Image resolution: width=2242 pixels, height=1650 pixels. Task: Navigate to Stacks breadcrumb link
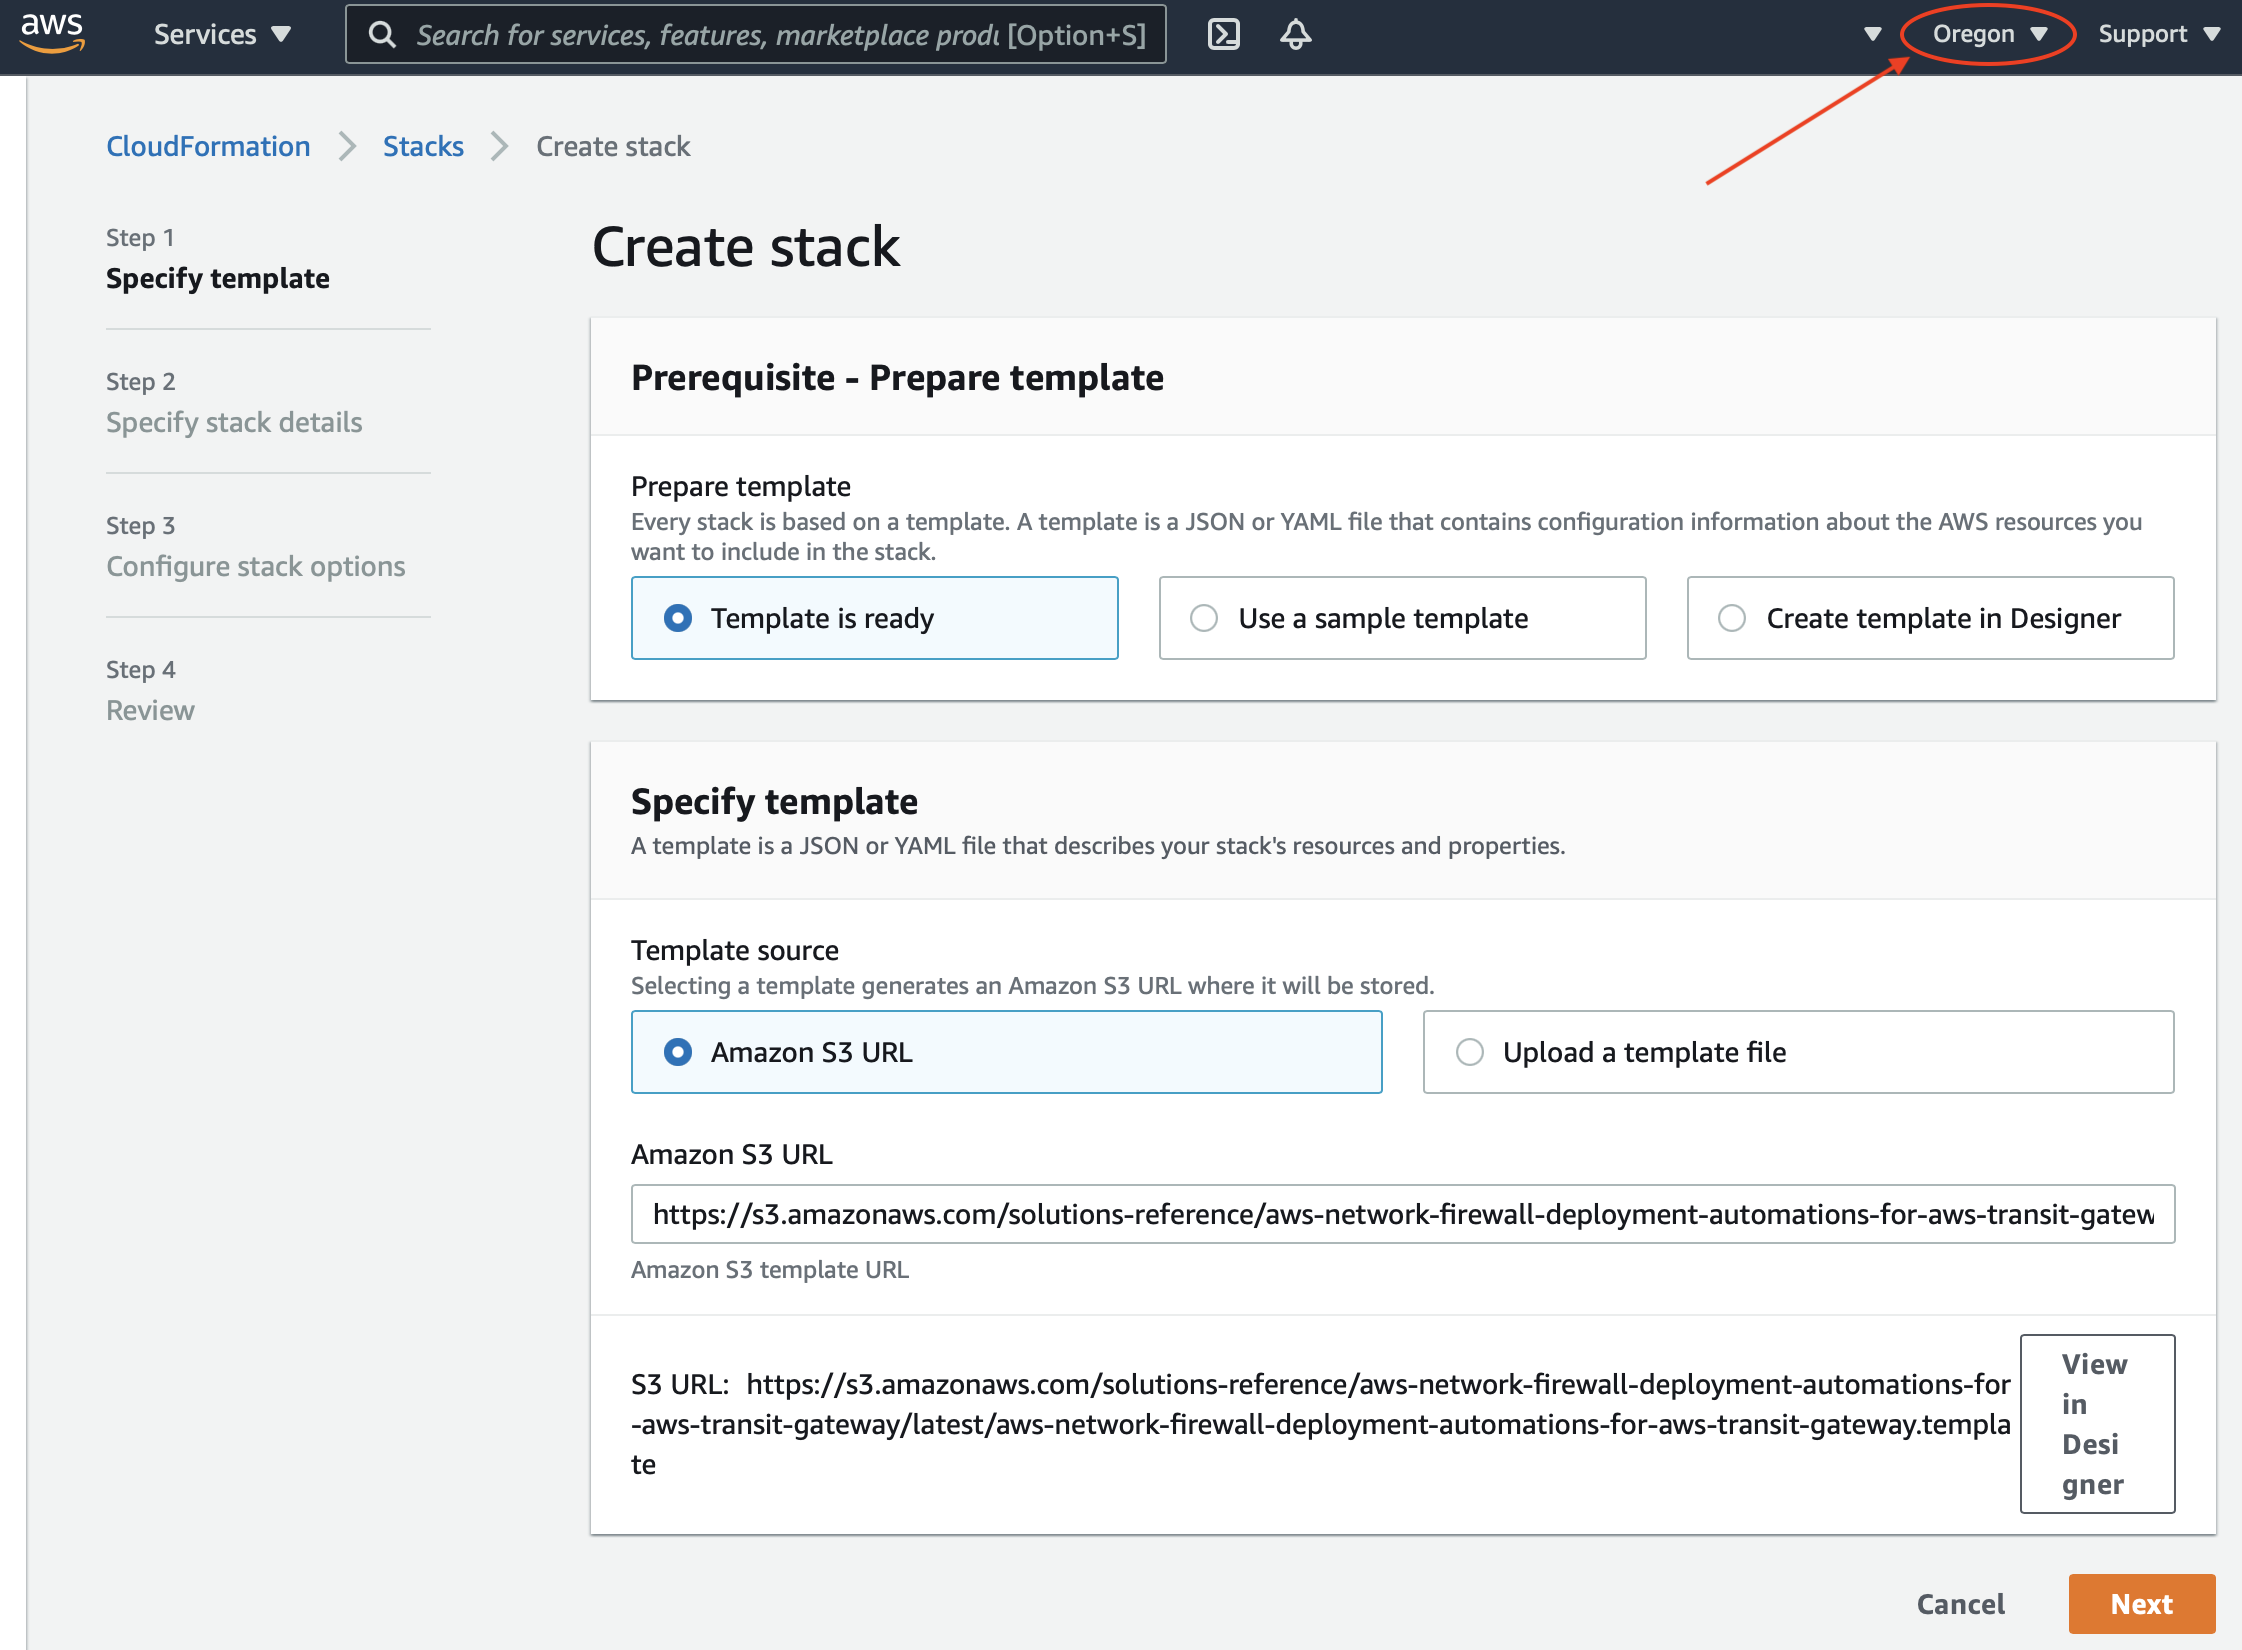[423, 146]
